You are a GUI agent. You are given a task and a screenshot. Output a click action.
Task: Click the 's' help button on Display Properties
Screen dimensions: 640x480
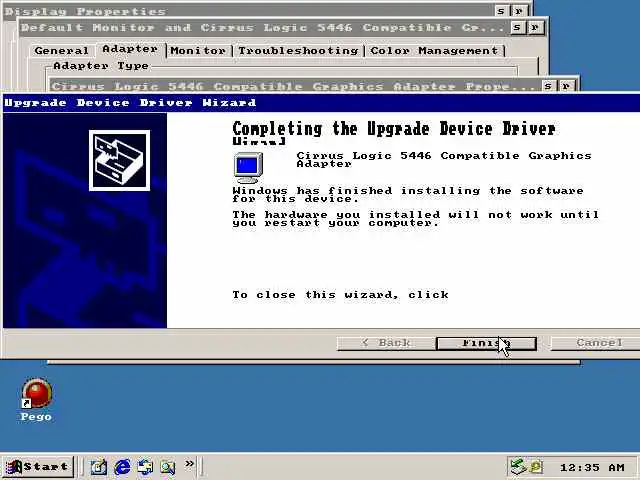point(500,11)
